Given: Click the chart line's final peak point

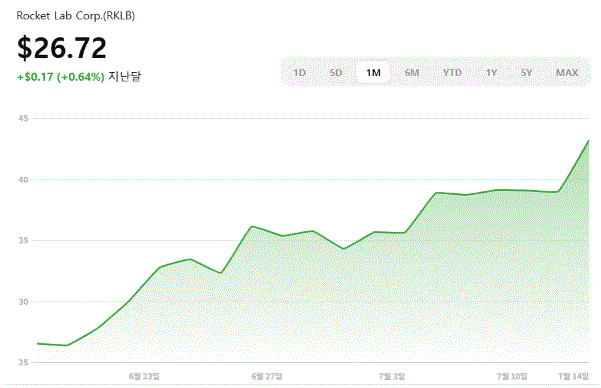Looking at the screenshot, I should (x=588, y=141).
